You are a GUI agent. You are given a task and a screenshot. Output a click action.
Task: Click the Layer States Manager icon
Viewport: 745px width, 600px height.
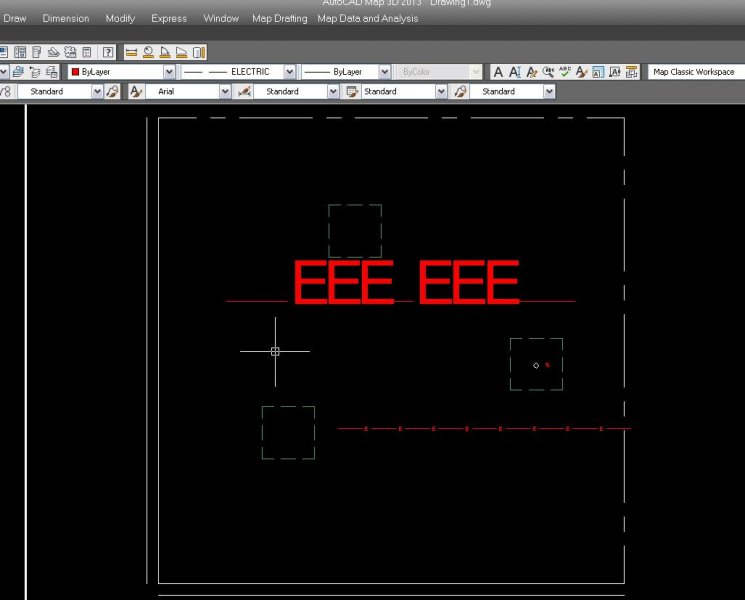(35, 72)
